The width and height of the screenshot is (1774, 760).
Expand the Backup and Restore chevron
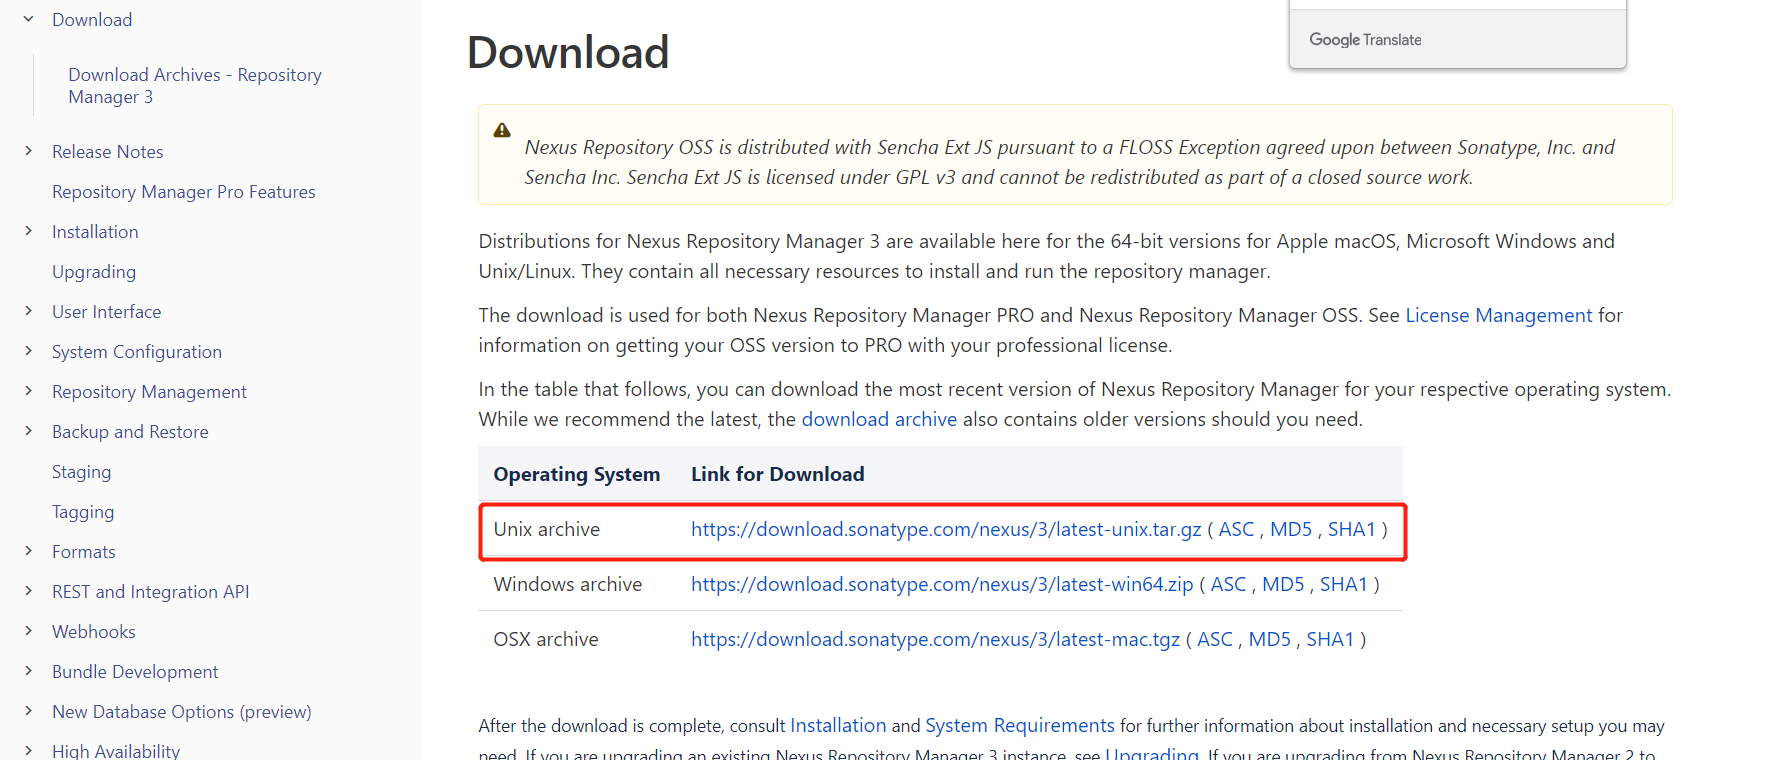point(28,431)
